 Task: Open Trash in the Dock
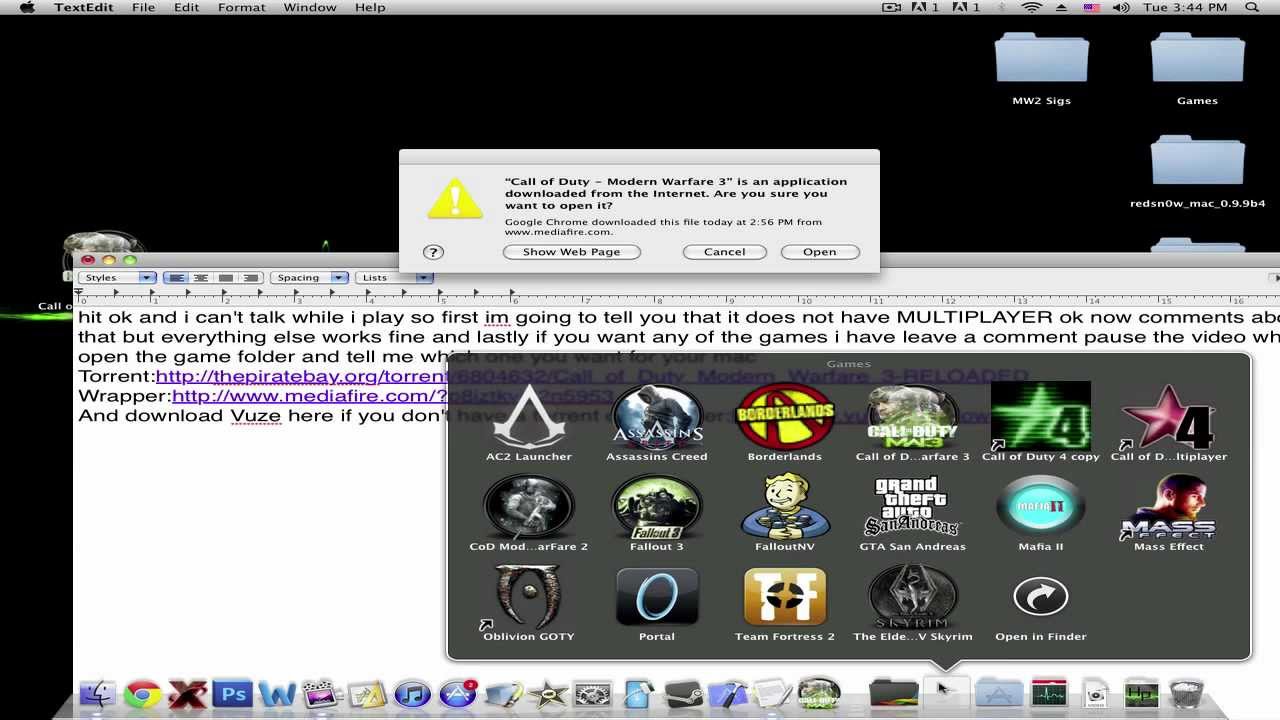click(1186, 694)
